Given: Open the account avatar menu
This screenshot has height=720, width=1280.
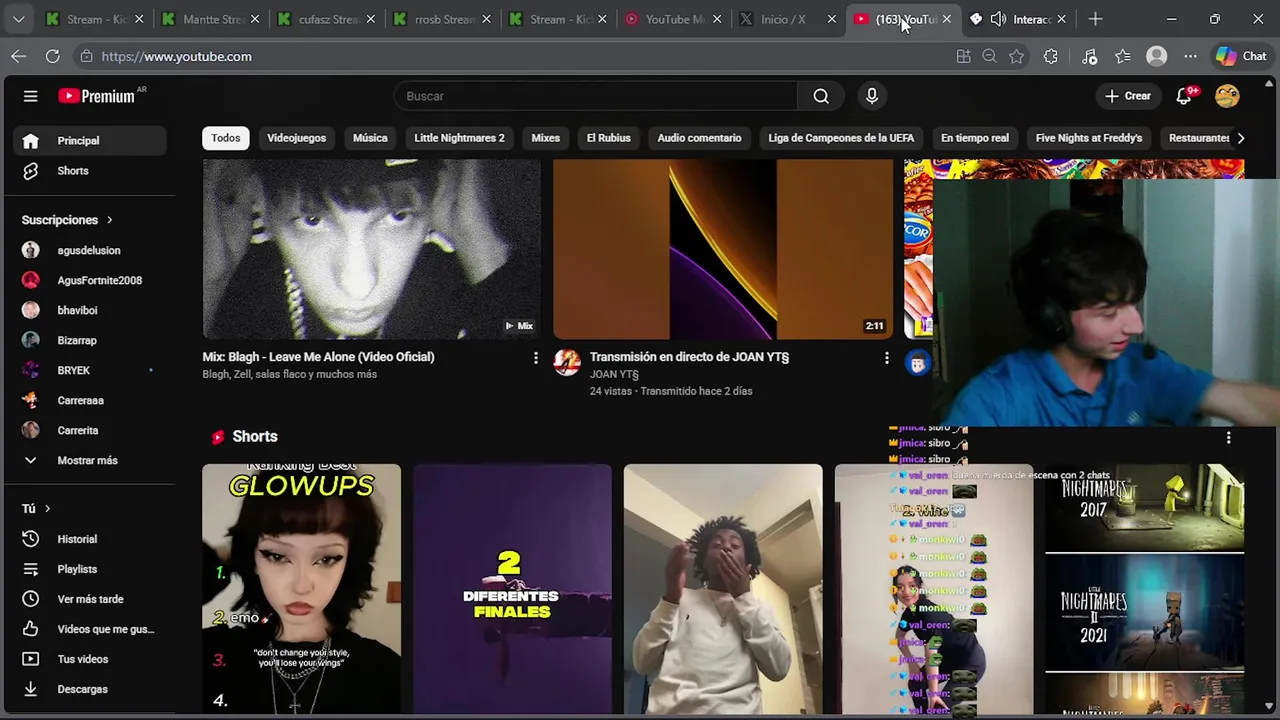Looking at the screenshot, I should click(x=1227, y=96).
